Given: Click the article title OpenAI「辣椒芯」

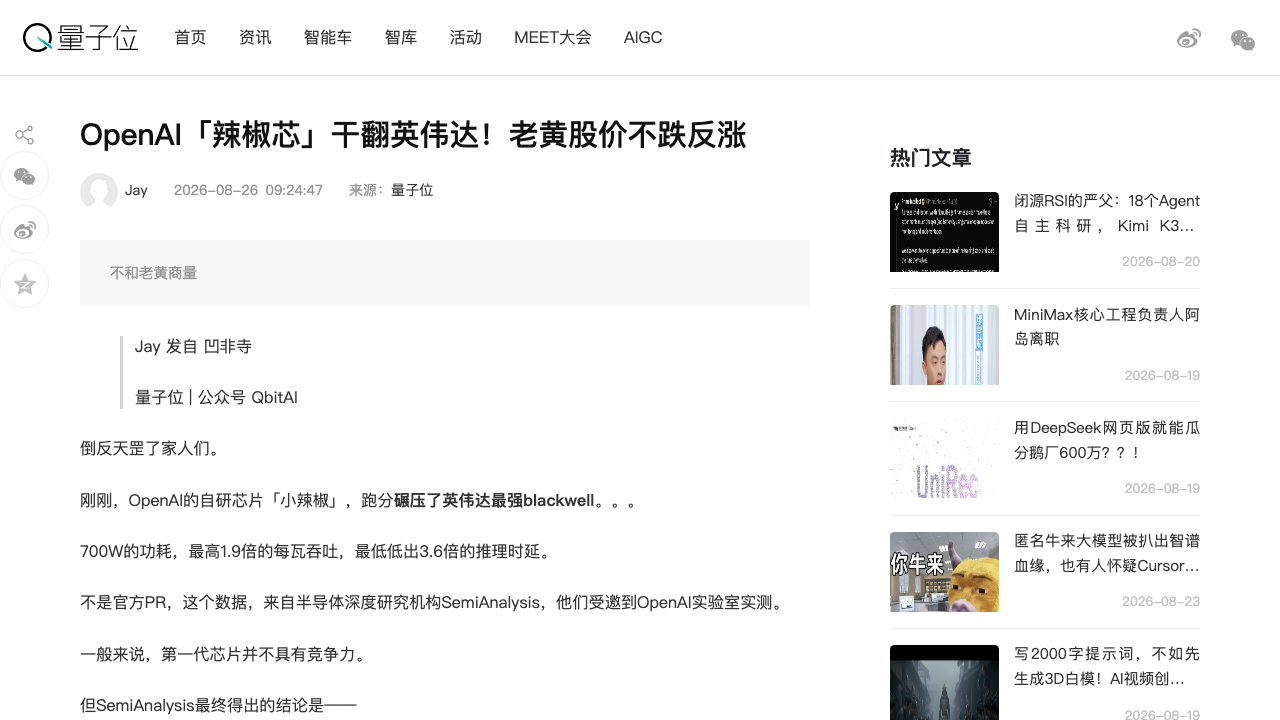Looking at the screenshot, I should pyautogui.click(x=413, y=135).
